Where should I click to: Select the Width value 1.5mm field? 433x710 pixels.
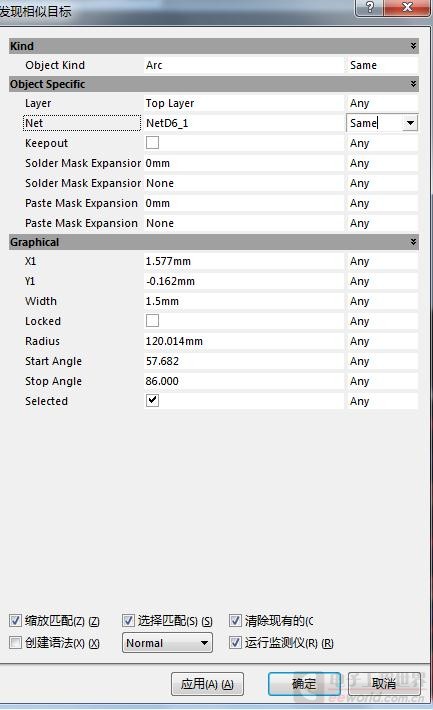244,301
